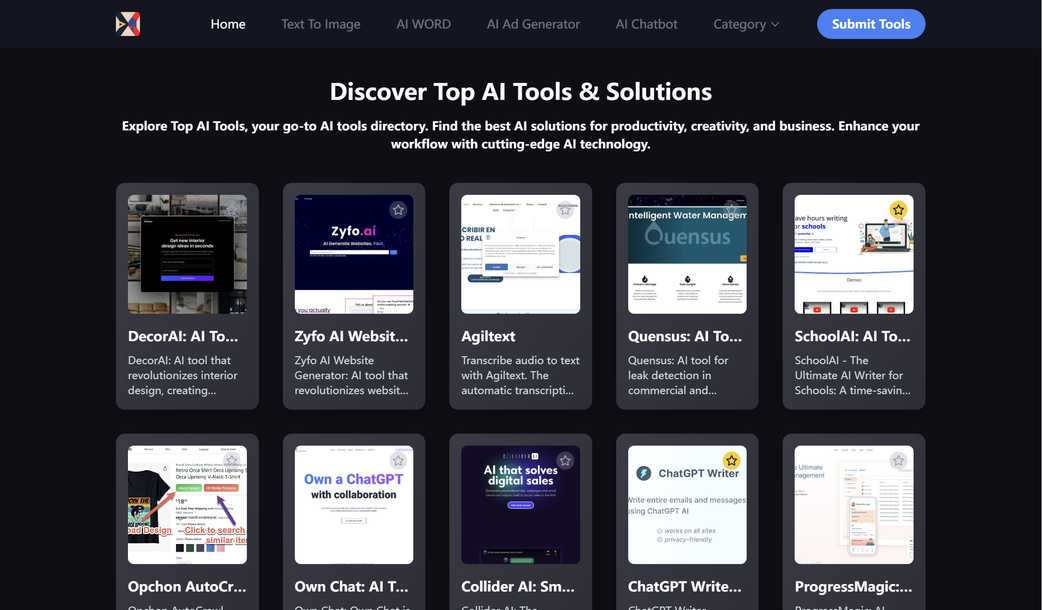Select the Home navigation item
Viewport: 1042px width, 610px height.
point(227,23)
